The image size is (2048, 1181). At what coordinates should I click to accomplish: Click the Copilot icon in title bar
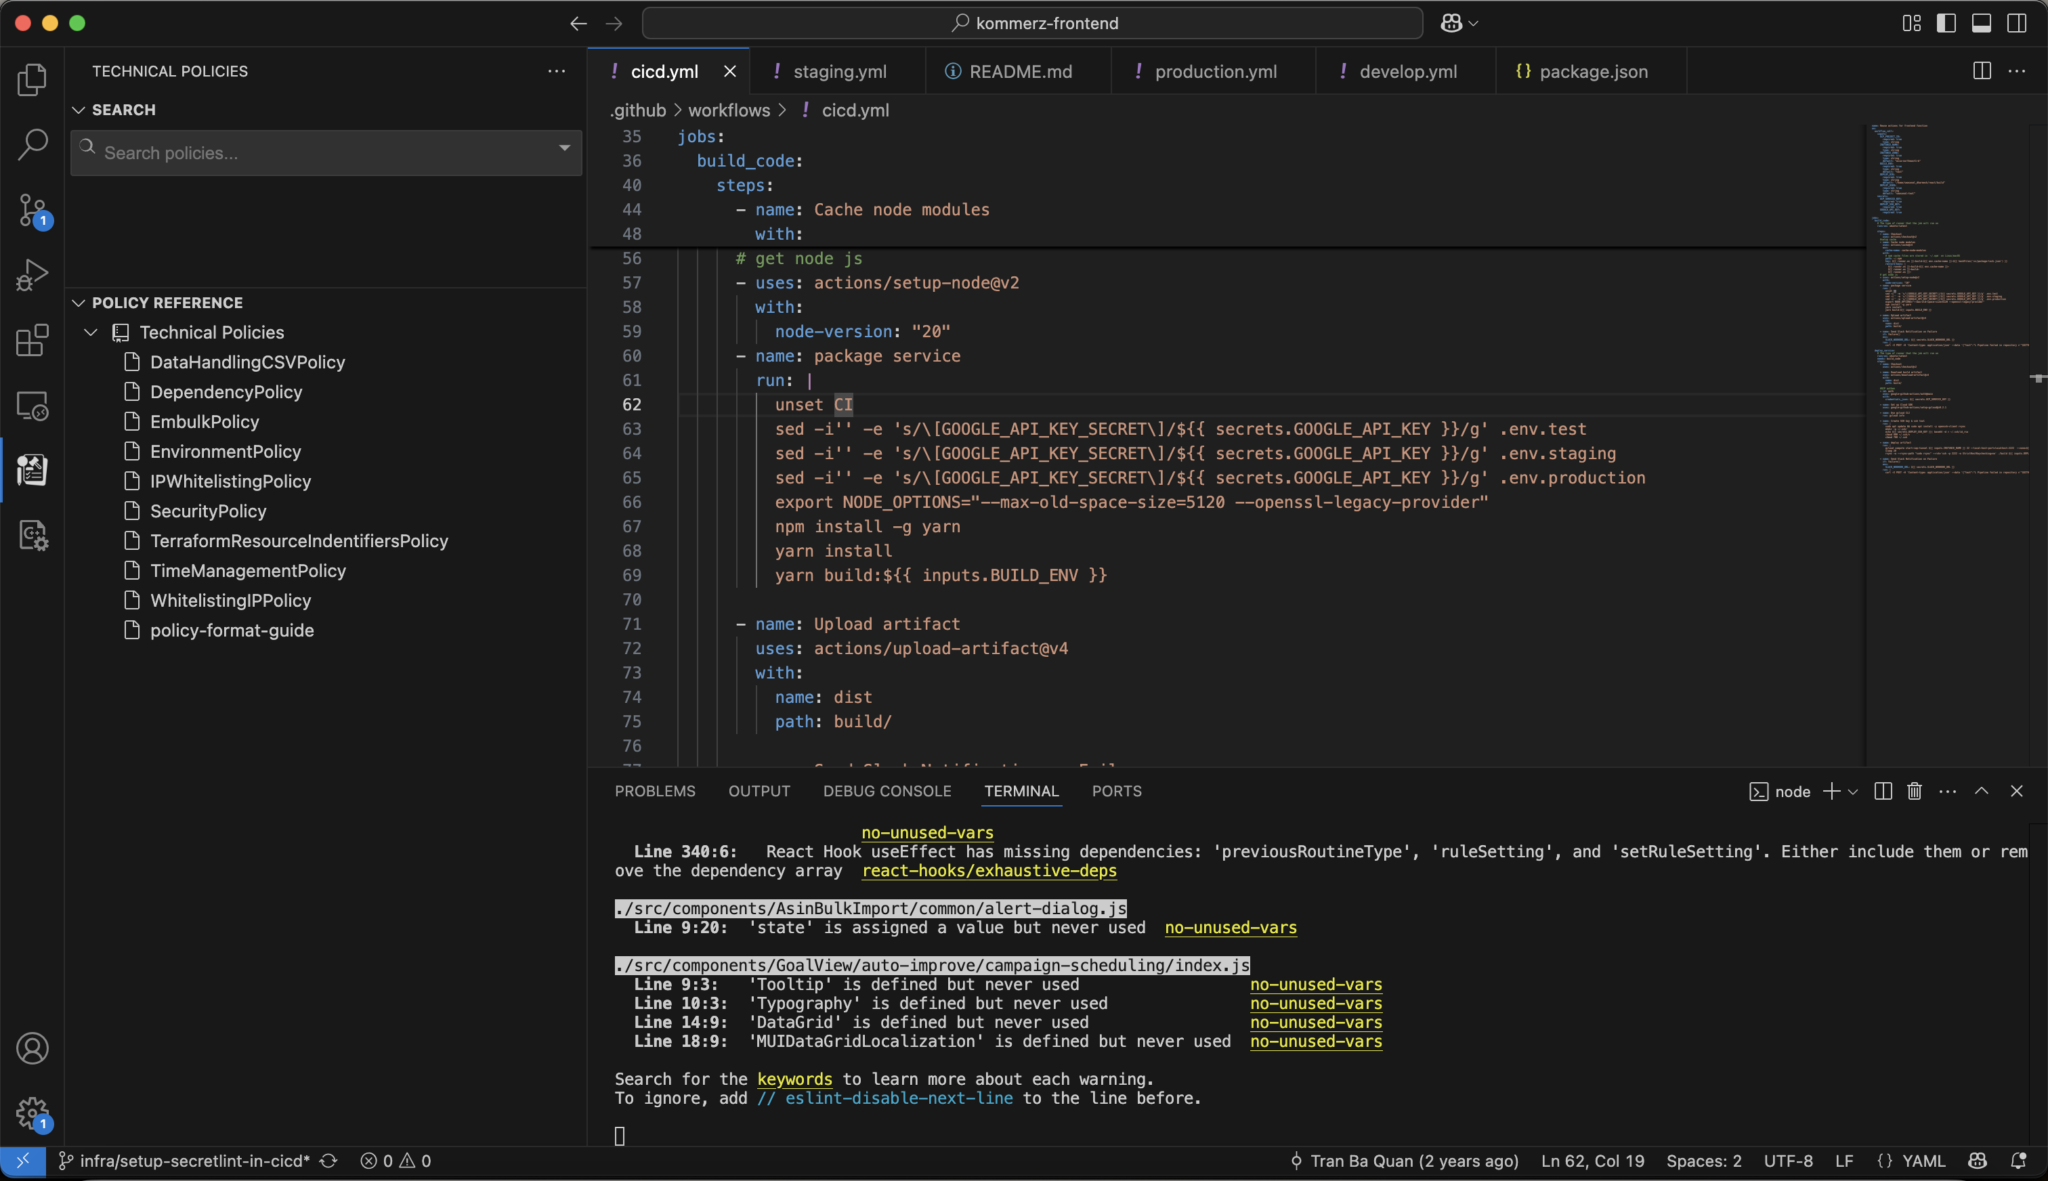click(x=1451, y=23)
